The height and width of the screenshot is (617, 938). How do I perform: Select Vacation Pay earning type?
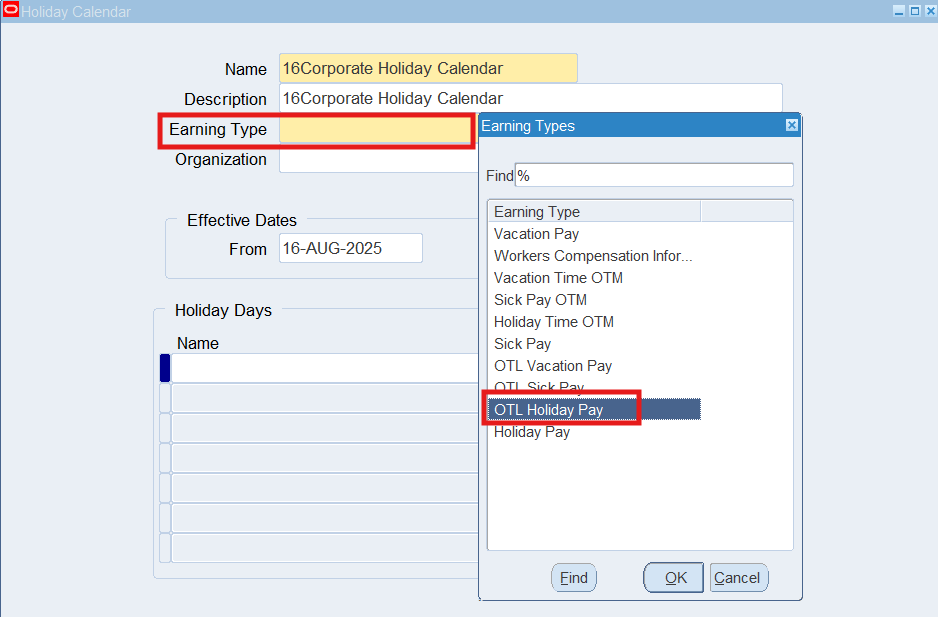point(536,234)
